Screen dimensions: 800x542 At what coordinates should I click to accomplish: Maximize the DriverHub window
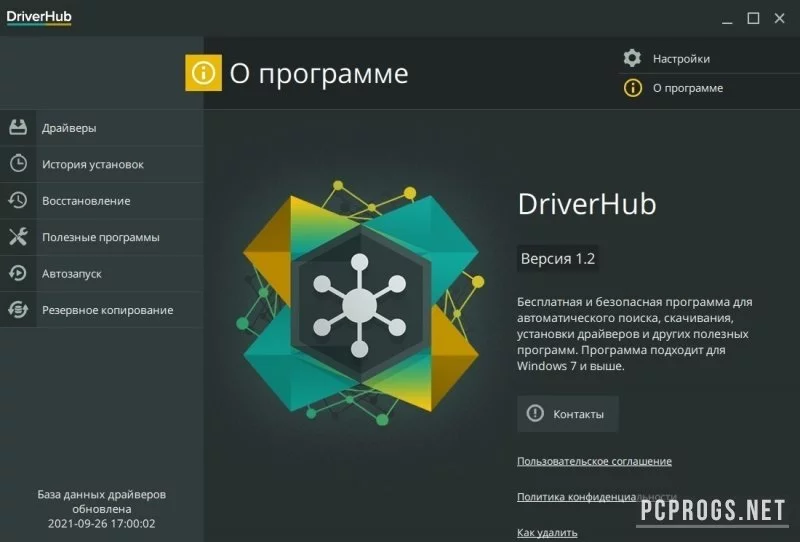(x=753, y=19)
